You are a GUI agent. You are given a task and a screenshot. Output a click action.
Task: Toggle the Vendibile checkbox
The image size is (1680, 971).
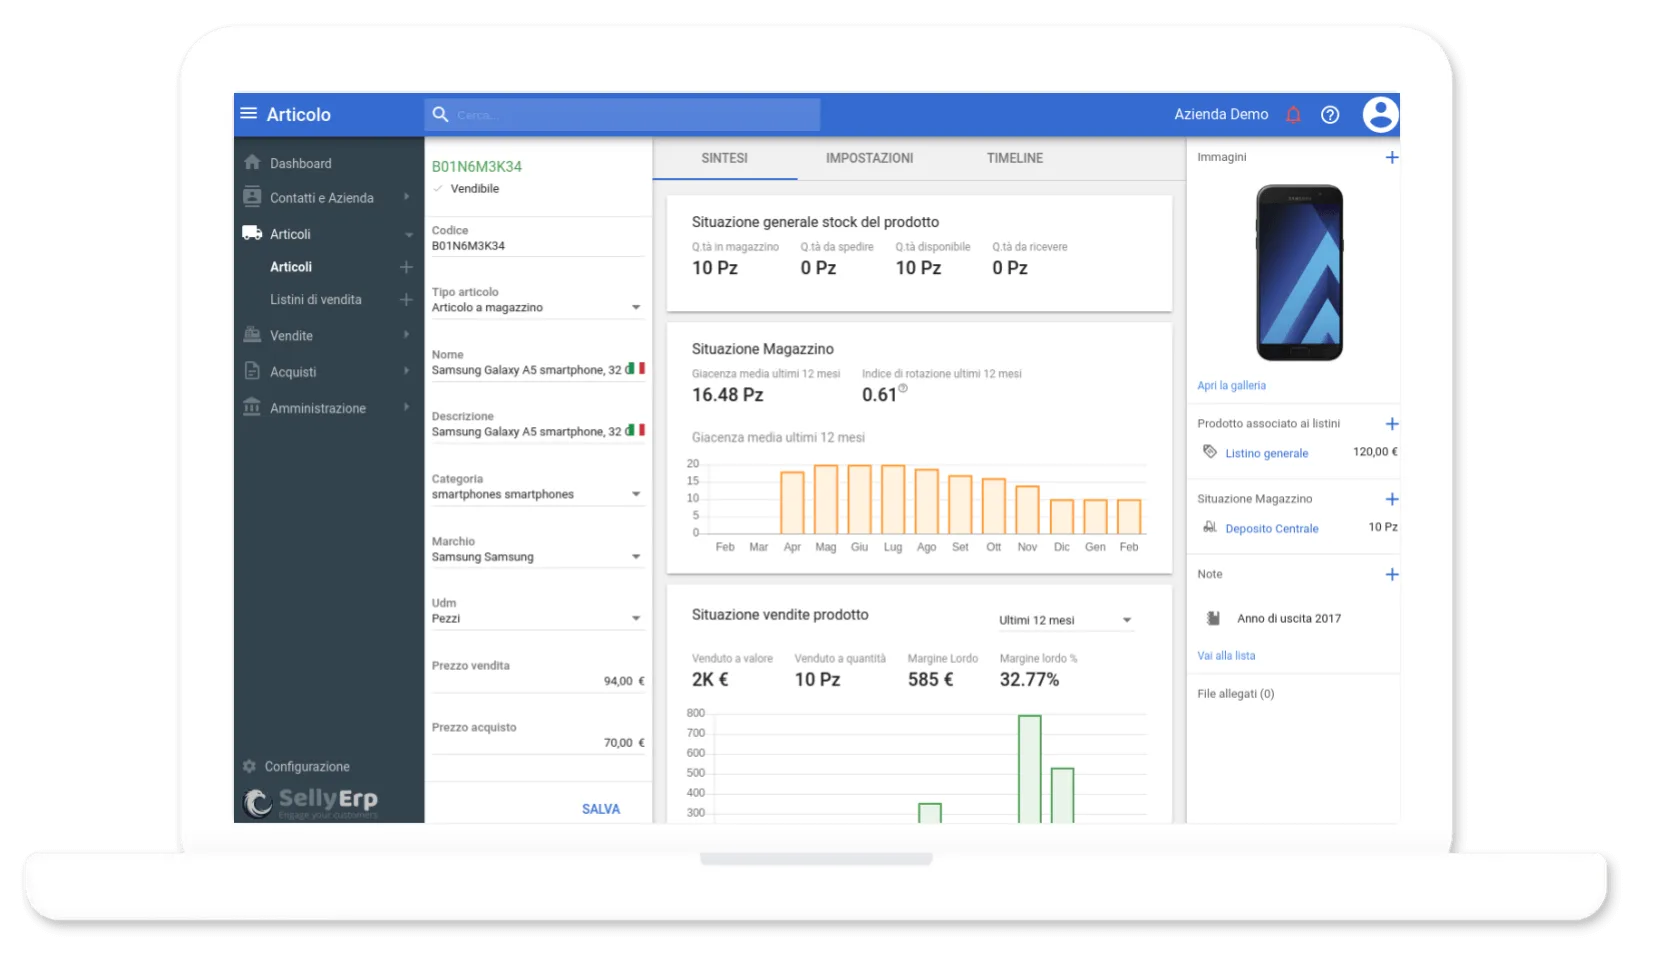(438, 188)
